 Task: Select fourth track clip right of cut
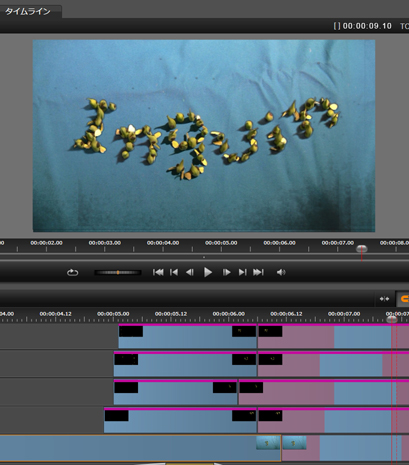click(333, 420)
